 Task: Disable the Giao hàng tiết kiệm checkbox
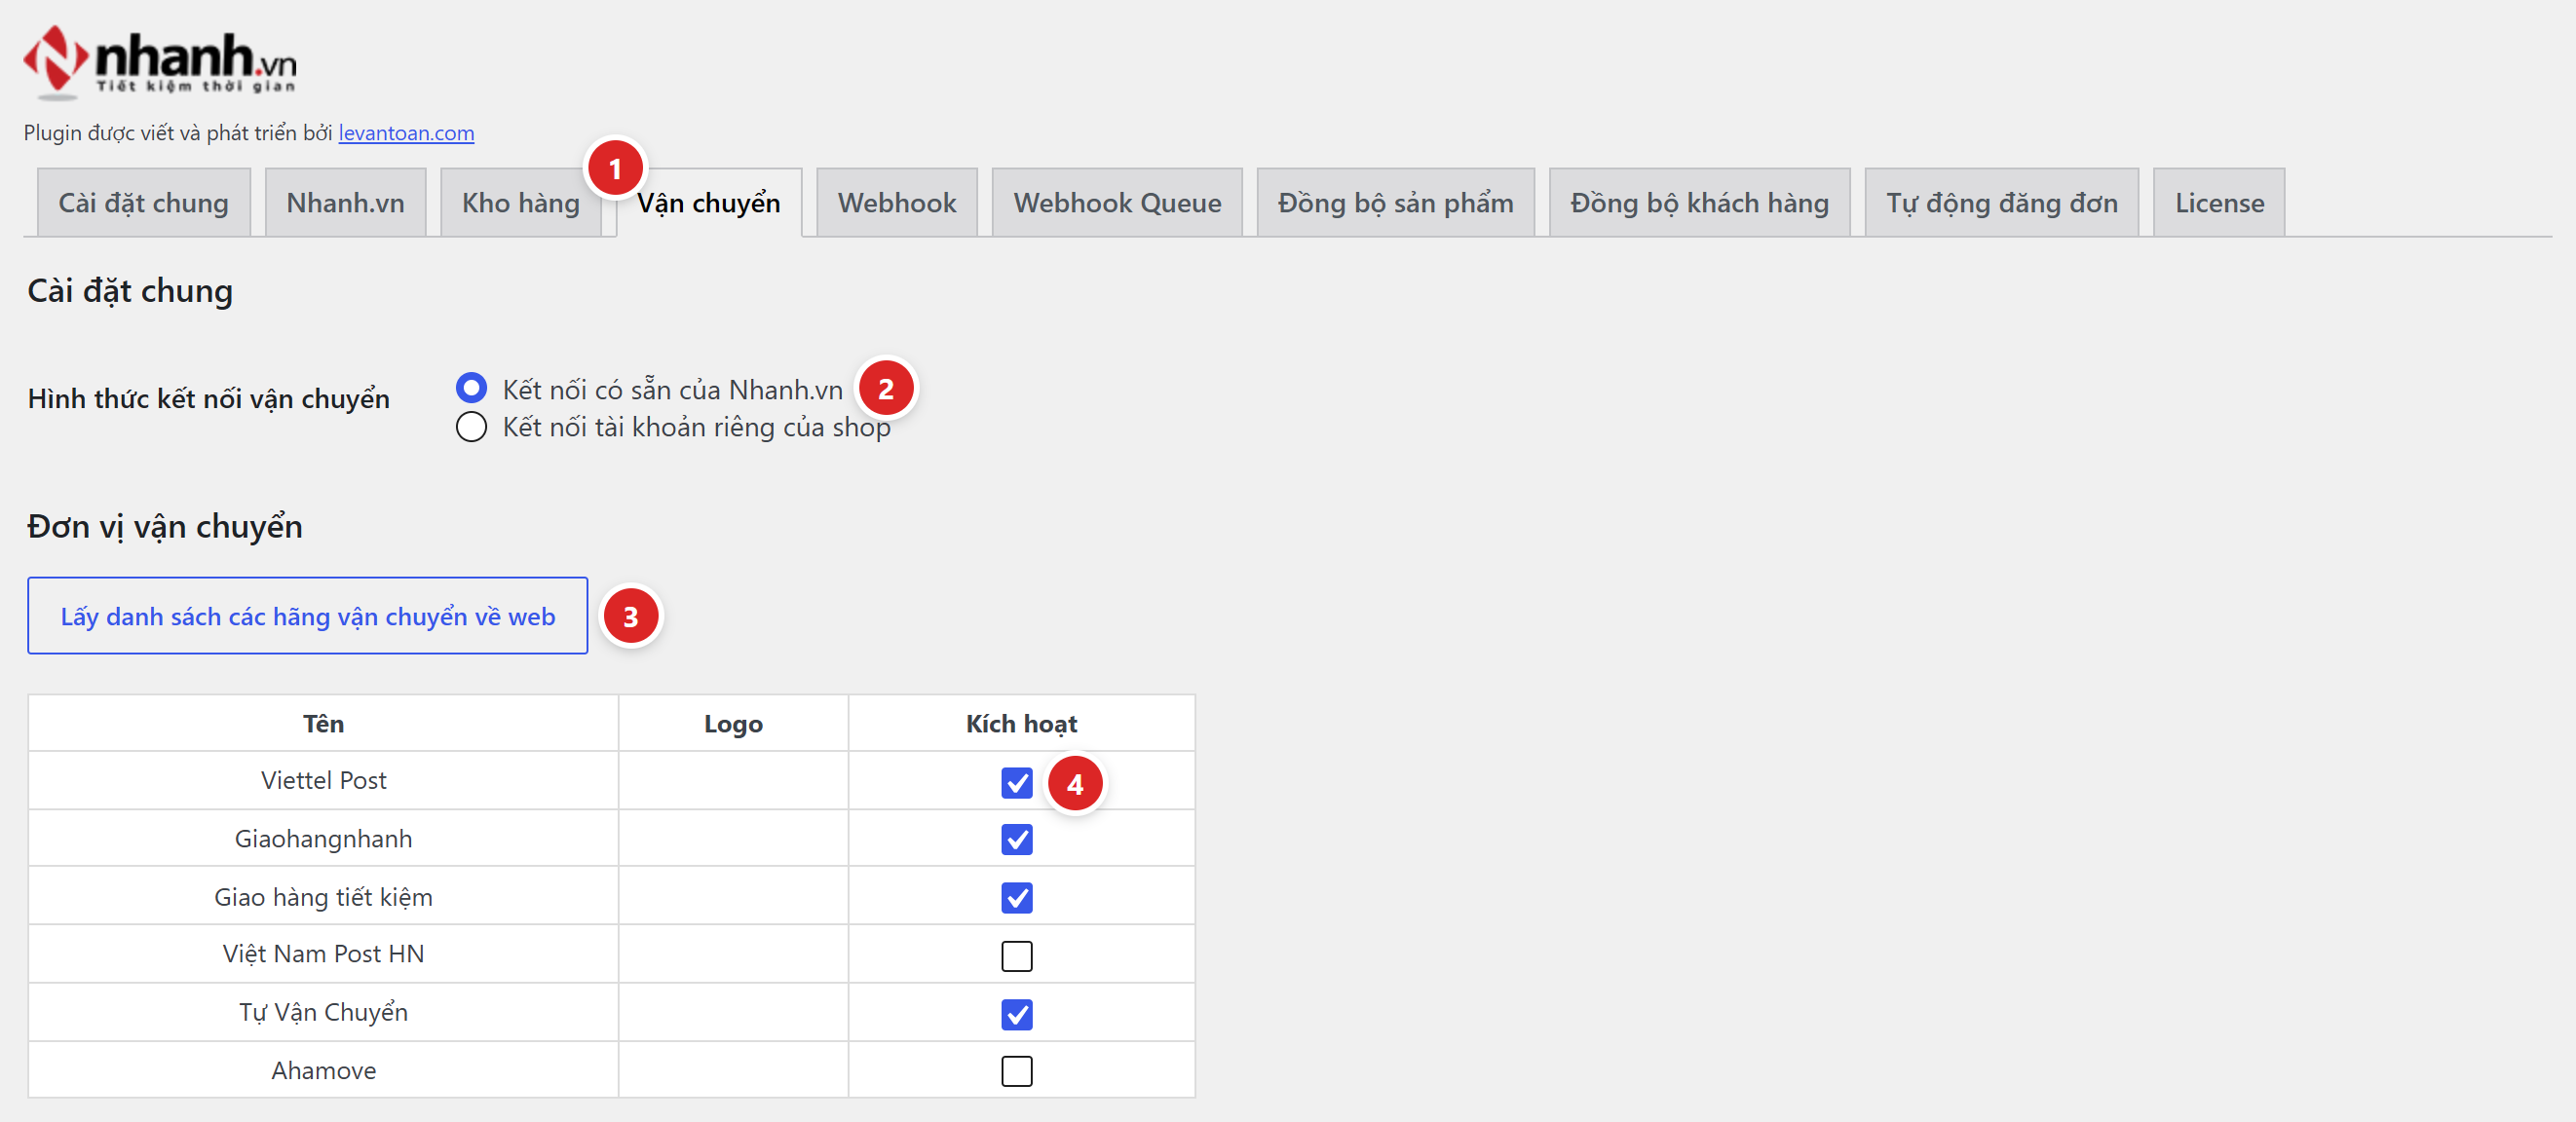point(1016,897)
